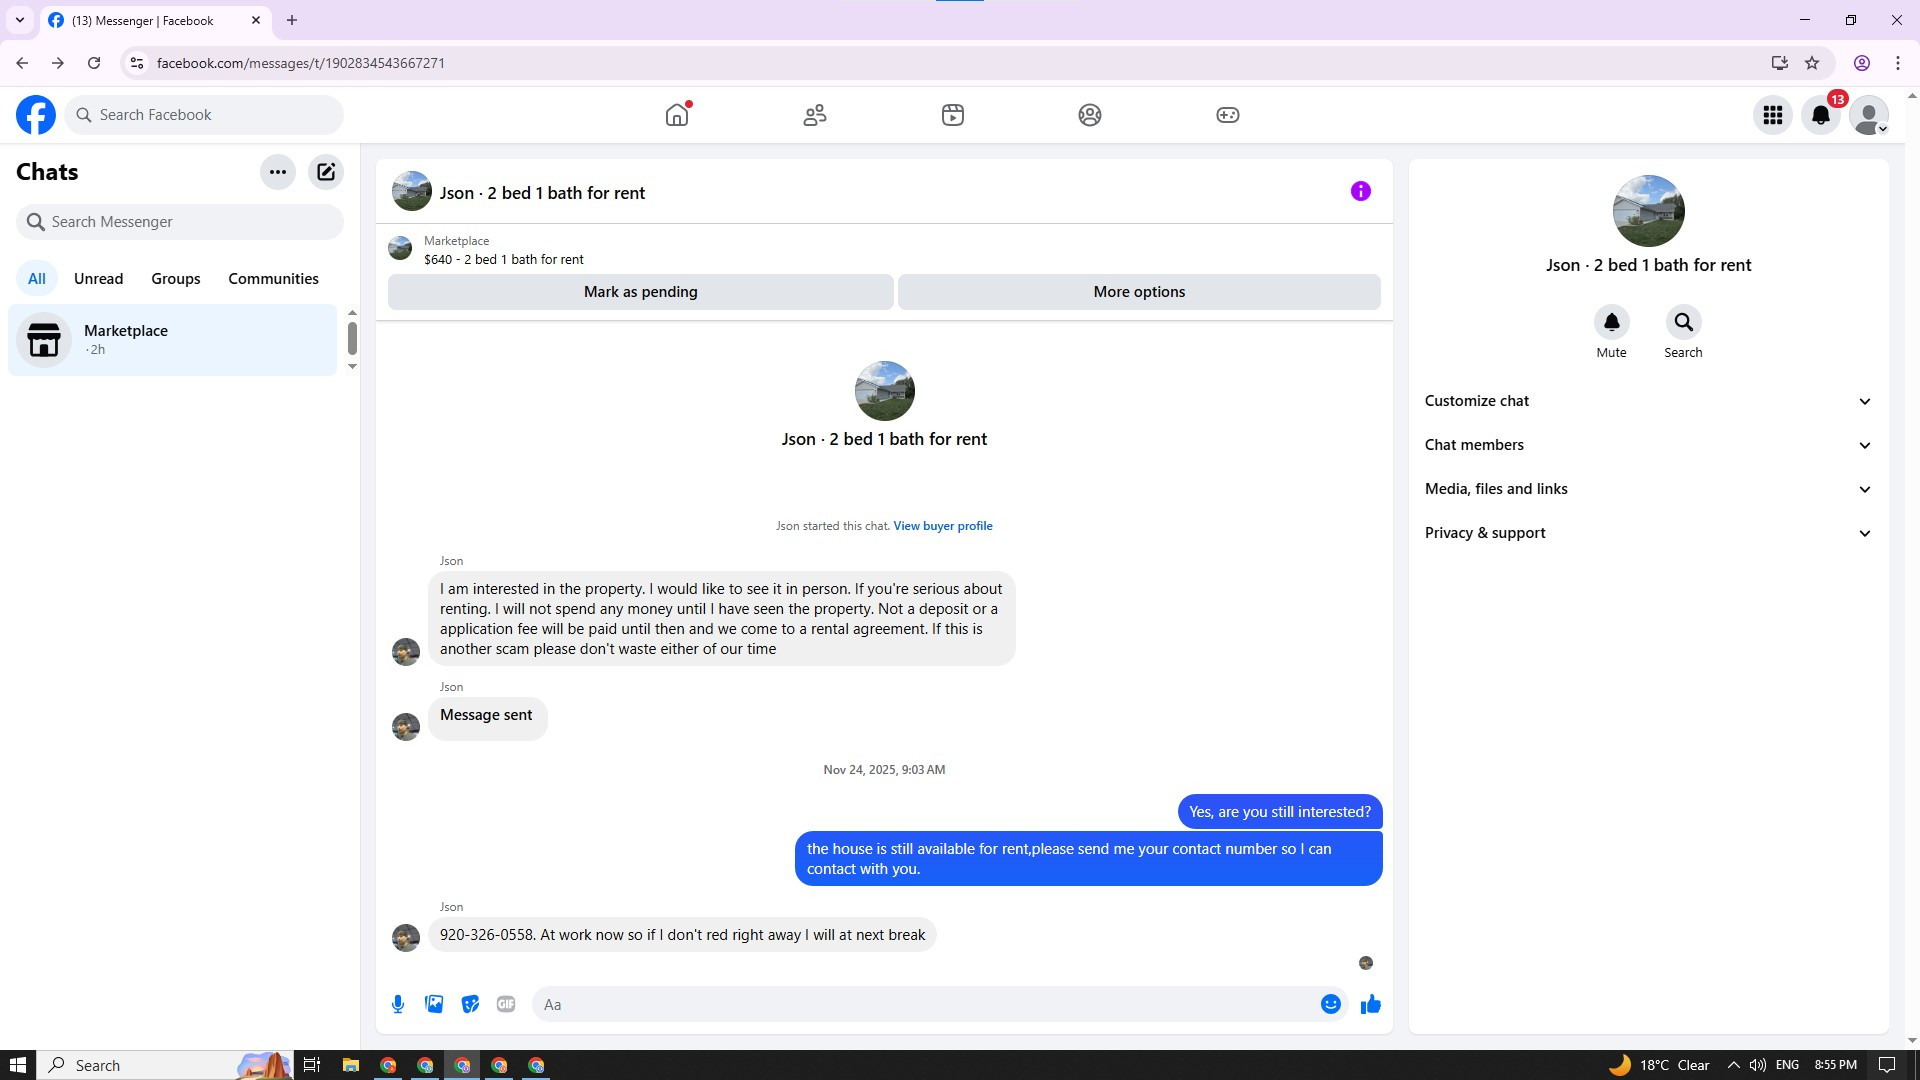Viewport: 1920px width, 1080px height.
Task: Click the voice clip microphone icon
Action: click(x=398, y=1004)
